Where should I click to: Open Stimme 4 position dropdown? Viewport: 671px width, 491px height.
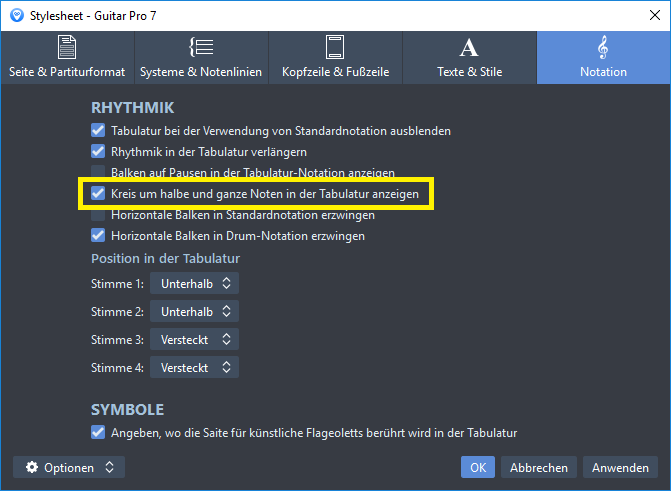pos(194,367)
